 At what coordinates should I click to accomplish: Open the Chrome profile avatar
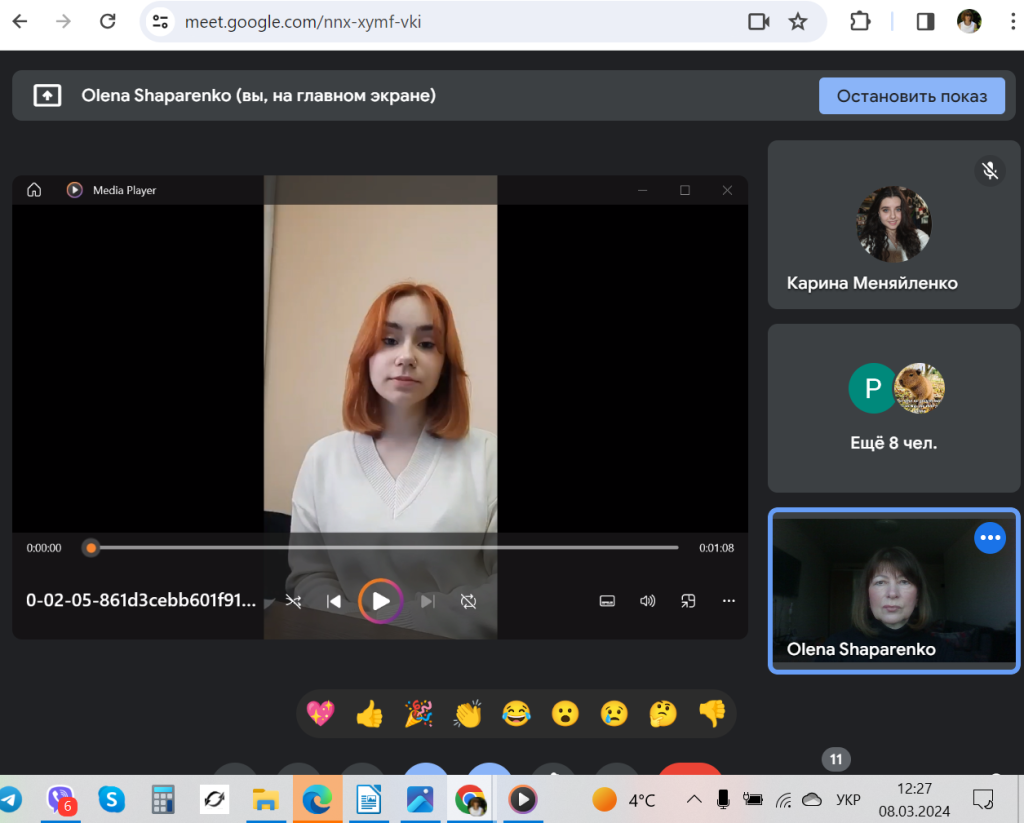(x=969, y=22)
